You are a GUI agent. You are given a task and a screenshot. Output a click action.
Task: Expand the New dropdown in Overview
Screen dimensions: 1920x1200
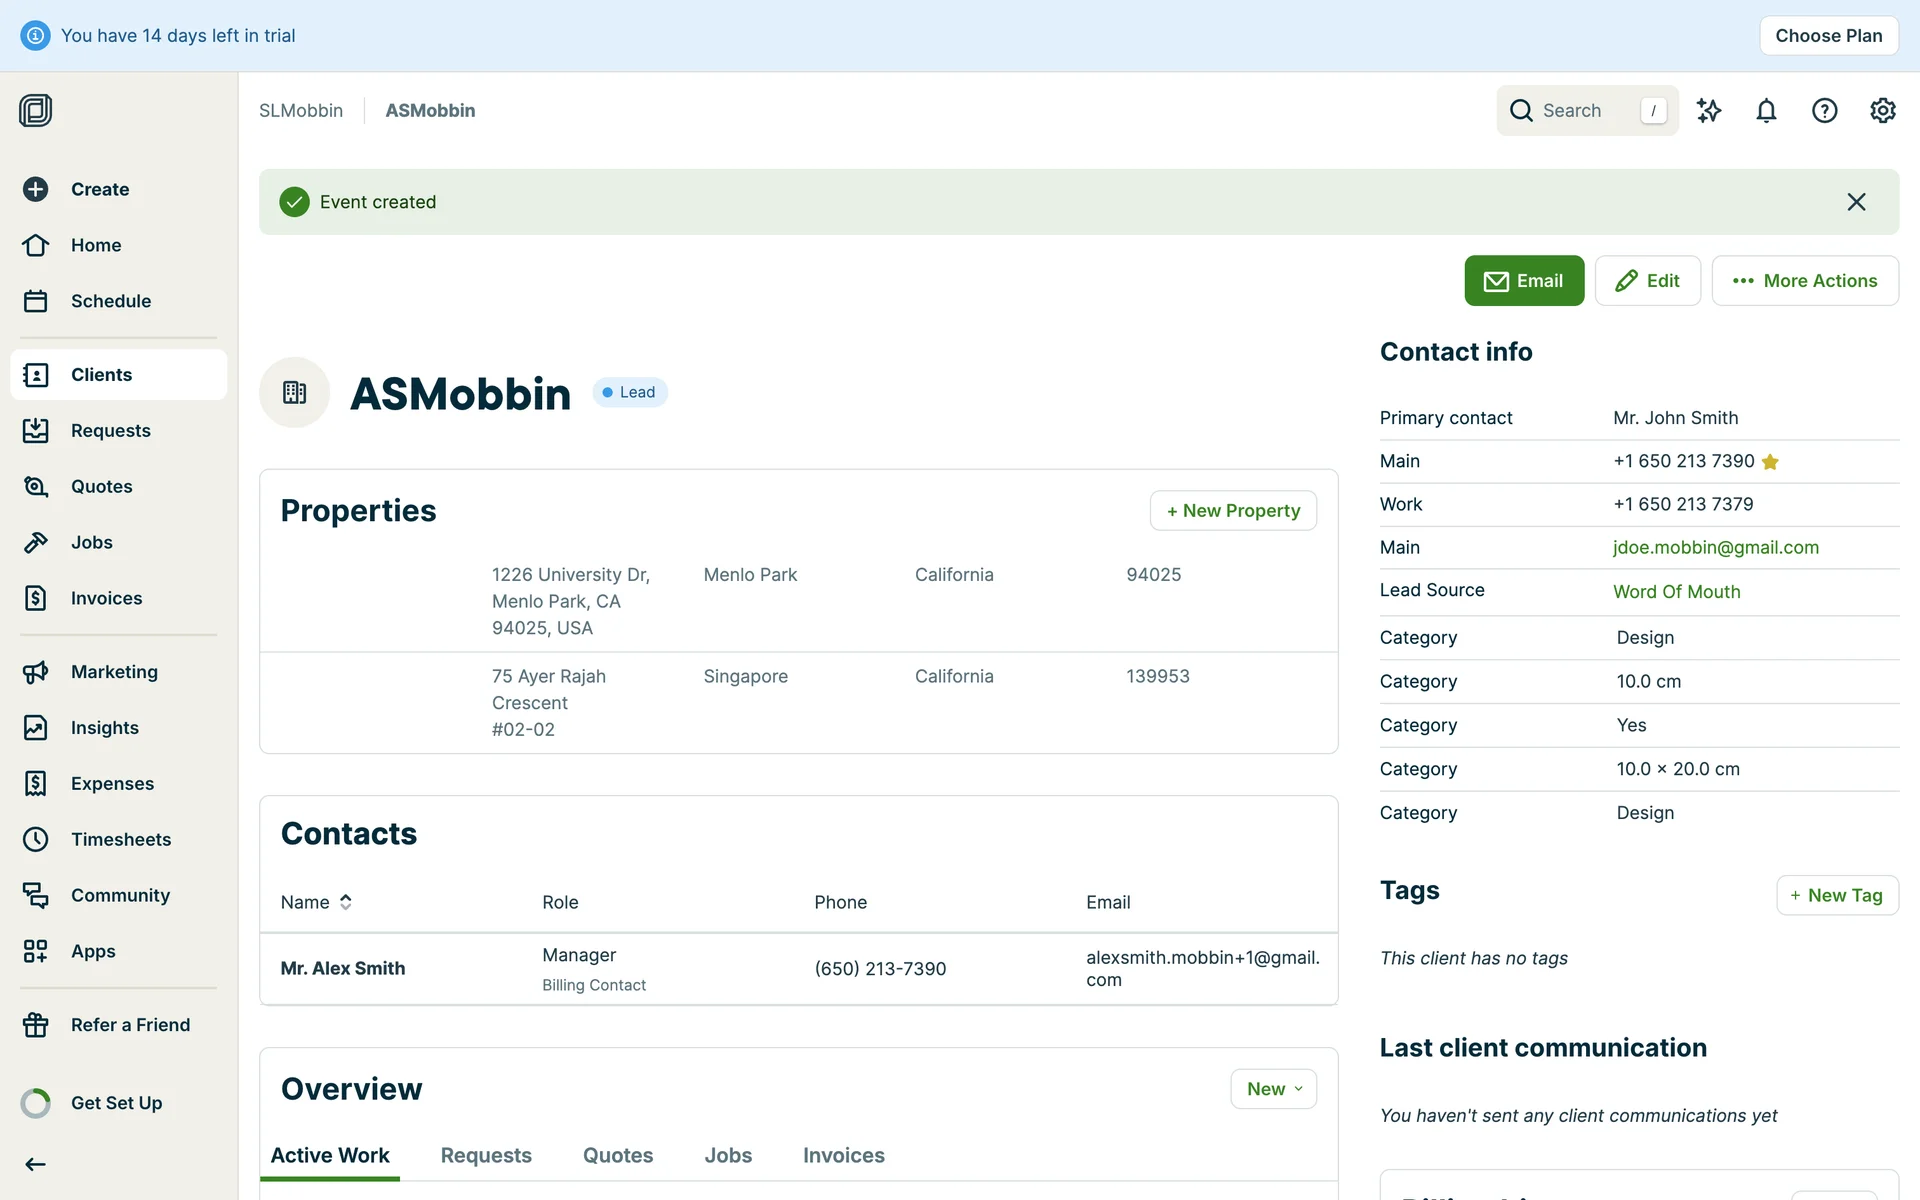[x=1273, y=1089]
